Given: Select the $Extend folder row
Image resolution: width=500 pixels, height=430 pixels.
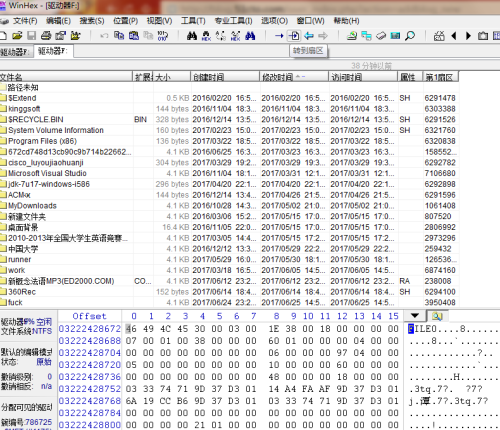Looking at the screenshot, I should coord(229,98).
